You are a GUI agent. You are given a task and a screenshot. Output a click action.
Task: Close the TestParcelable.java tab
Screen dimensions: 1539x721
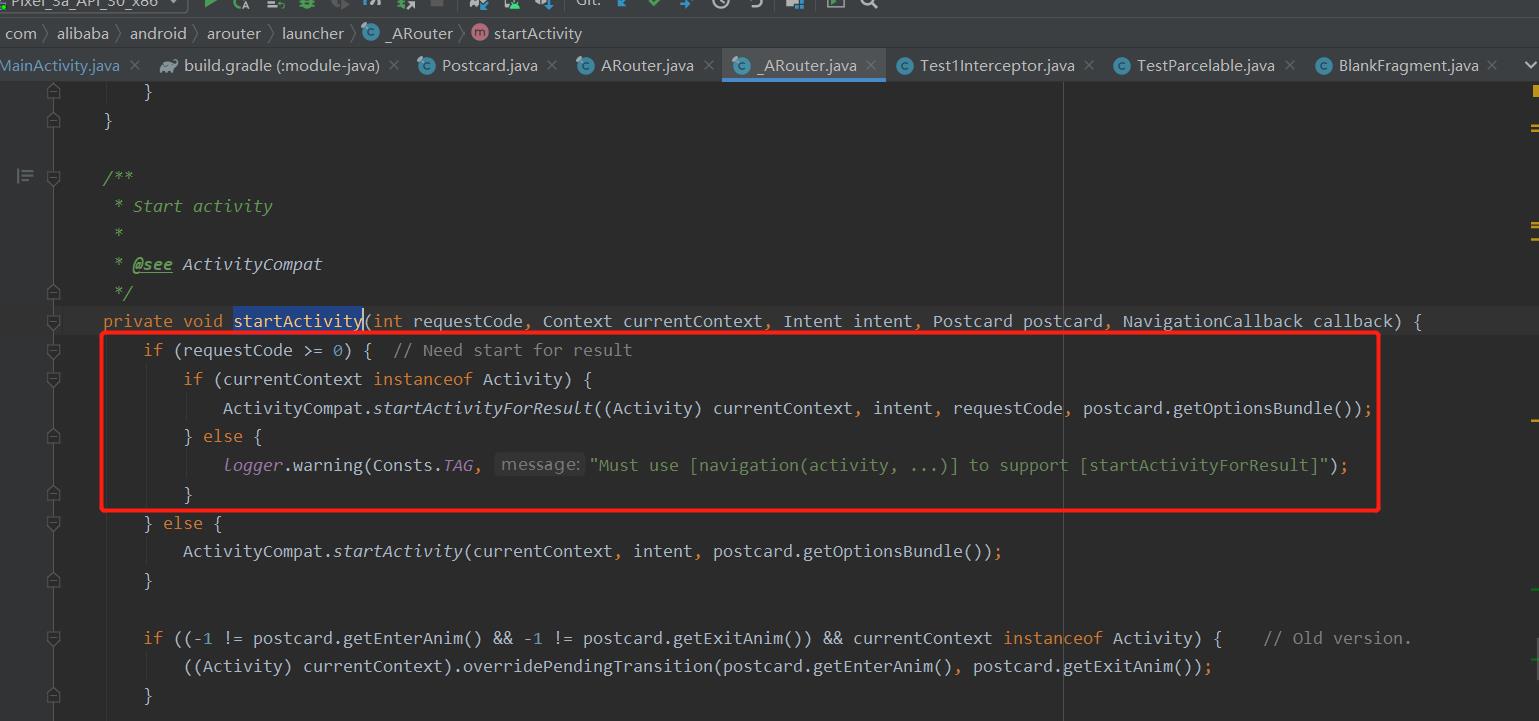coord(1289,66)
